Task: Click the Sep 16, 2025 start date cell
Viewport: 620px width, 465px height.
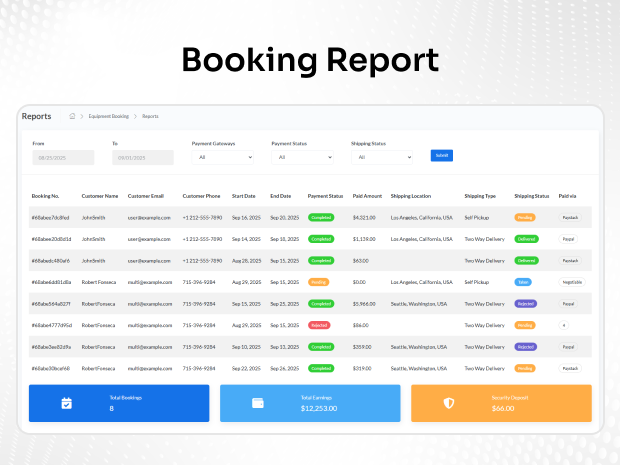Action: coord(246,218)
